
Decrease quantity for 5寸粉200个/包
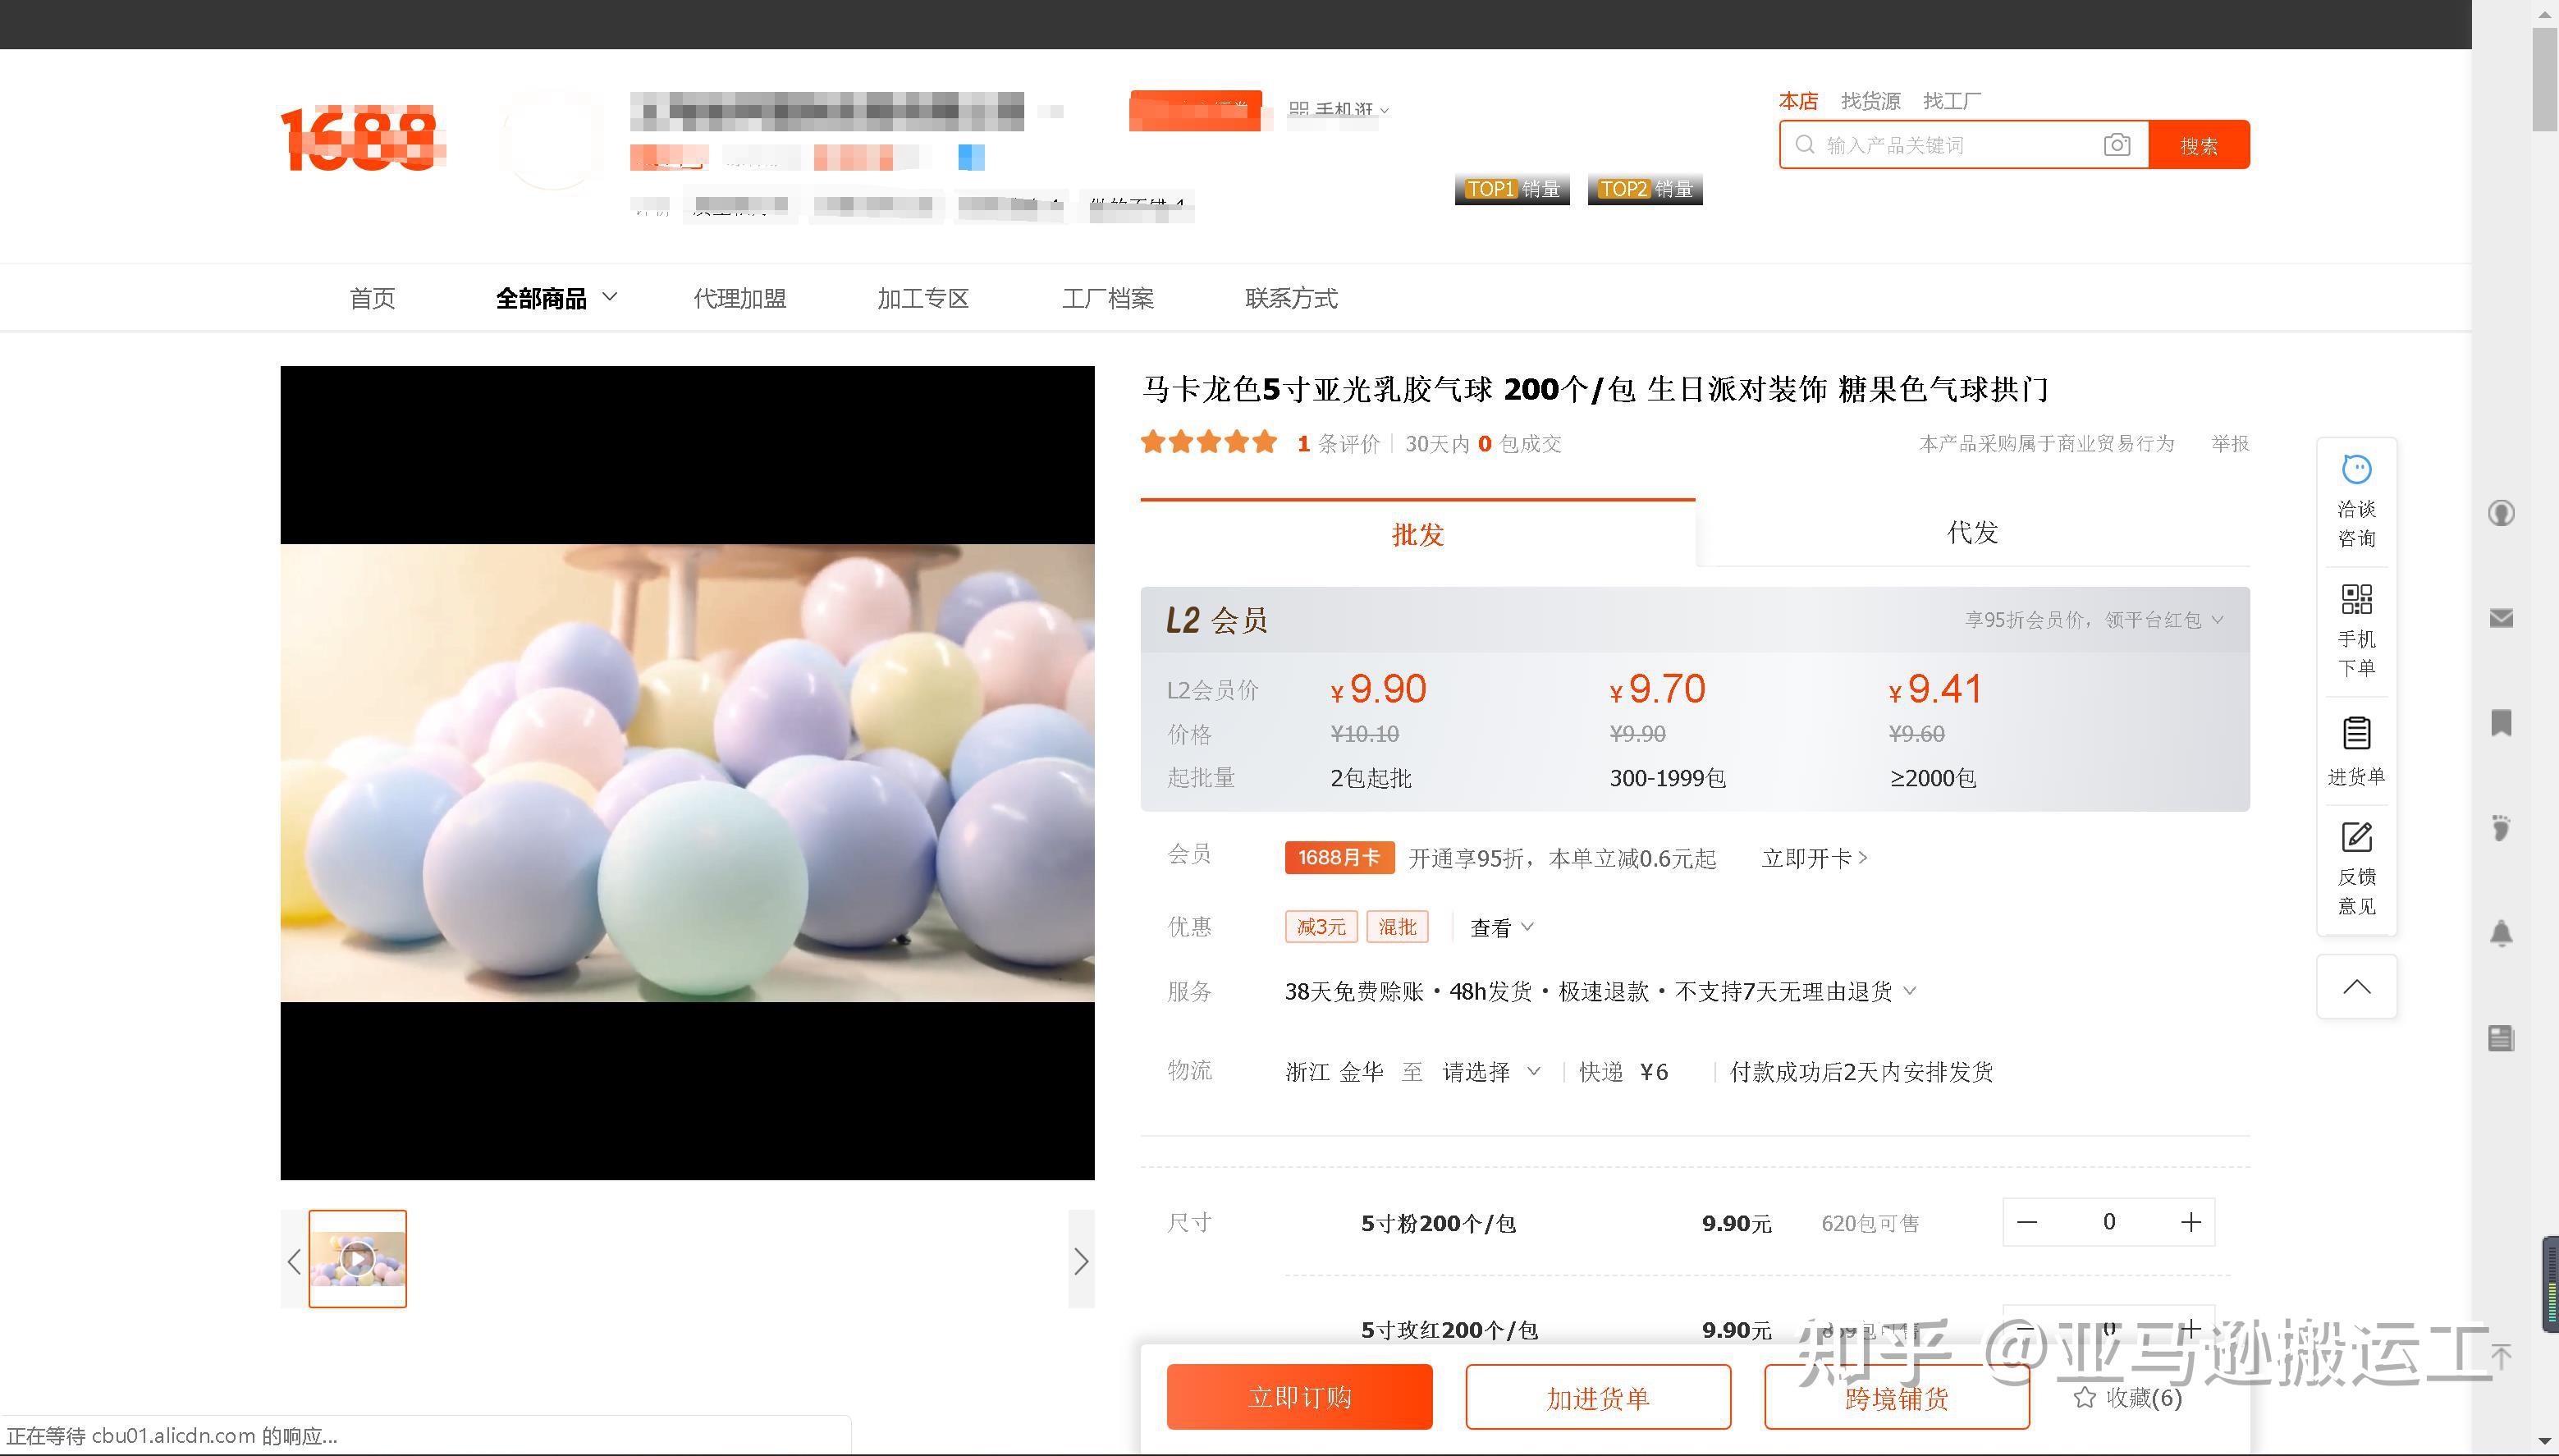(2027, 1222)
